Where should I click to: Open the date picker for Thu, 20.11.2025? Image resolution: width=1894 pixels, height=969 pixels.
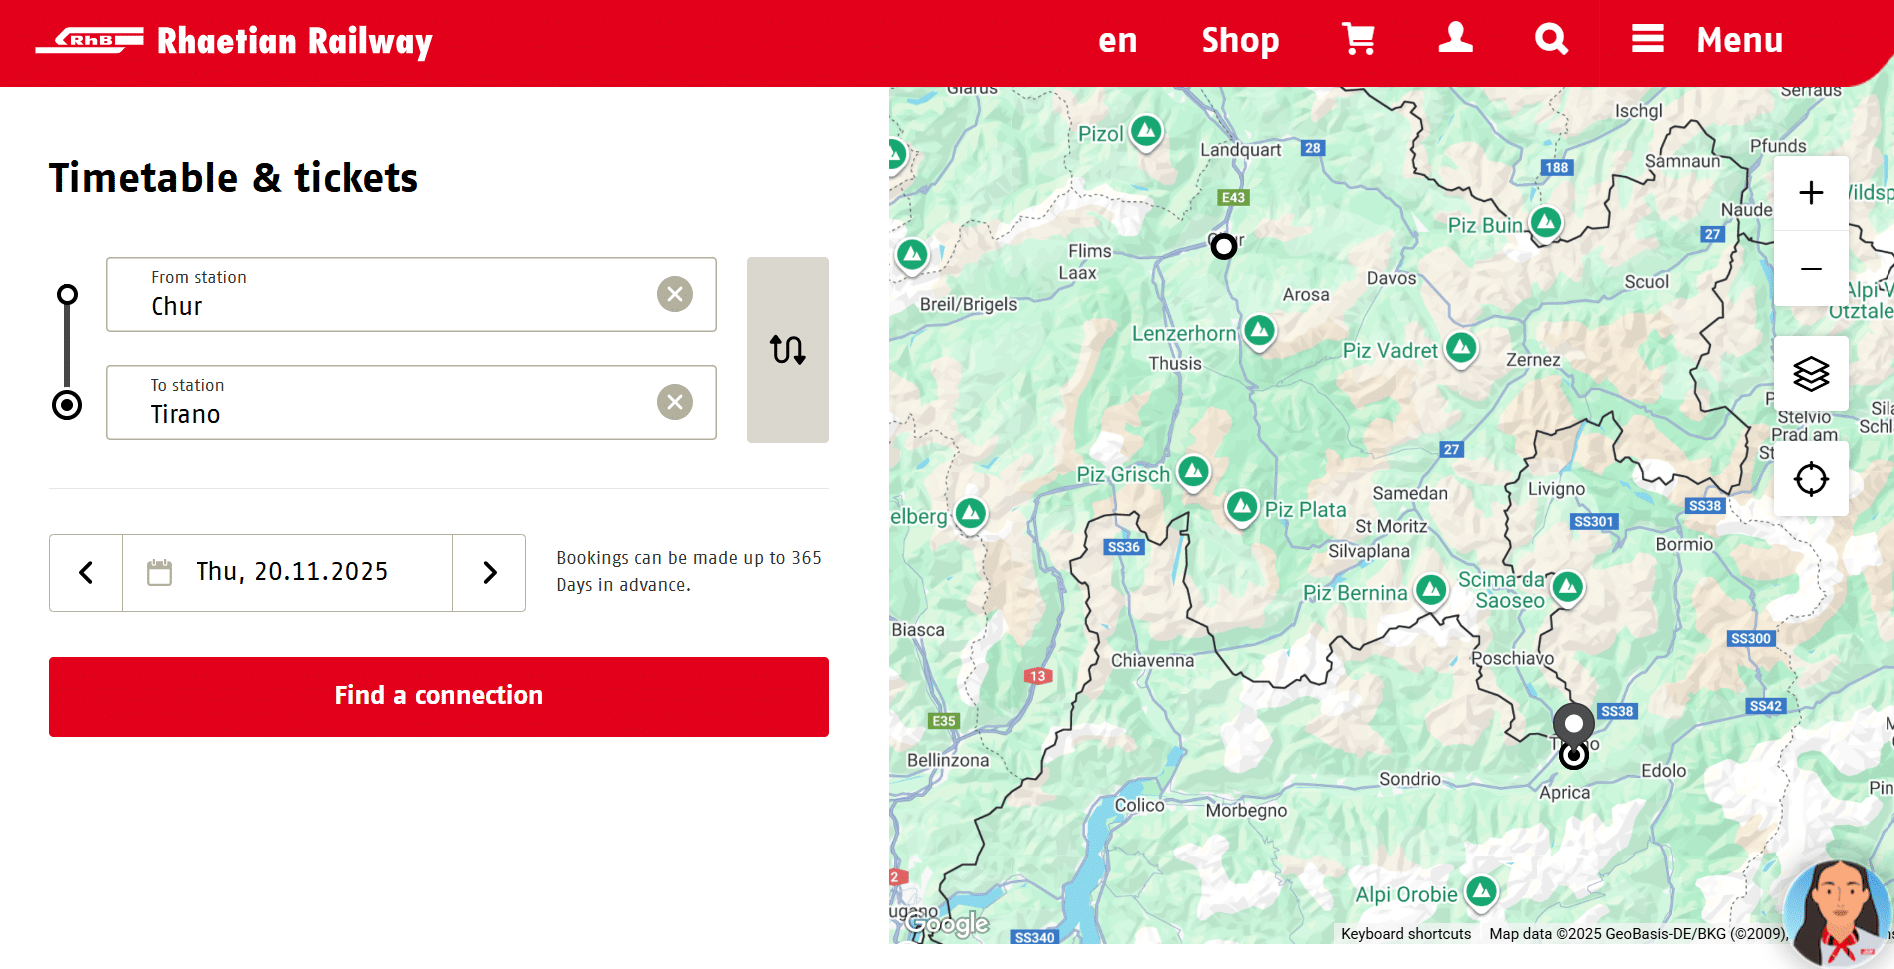pyautogui.click(x=288, y=573)
